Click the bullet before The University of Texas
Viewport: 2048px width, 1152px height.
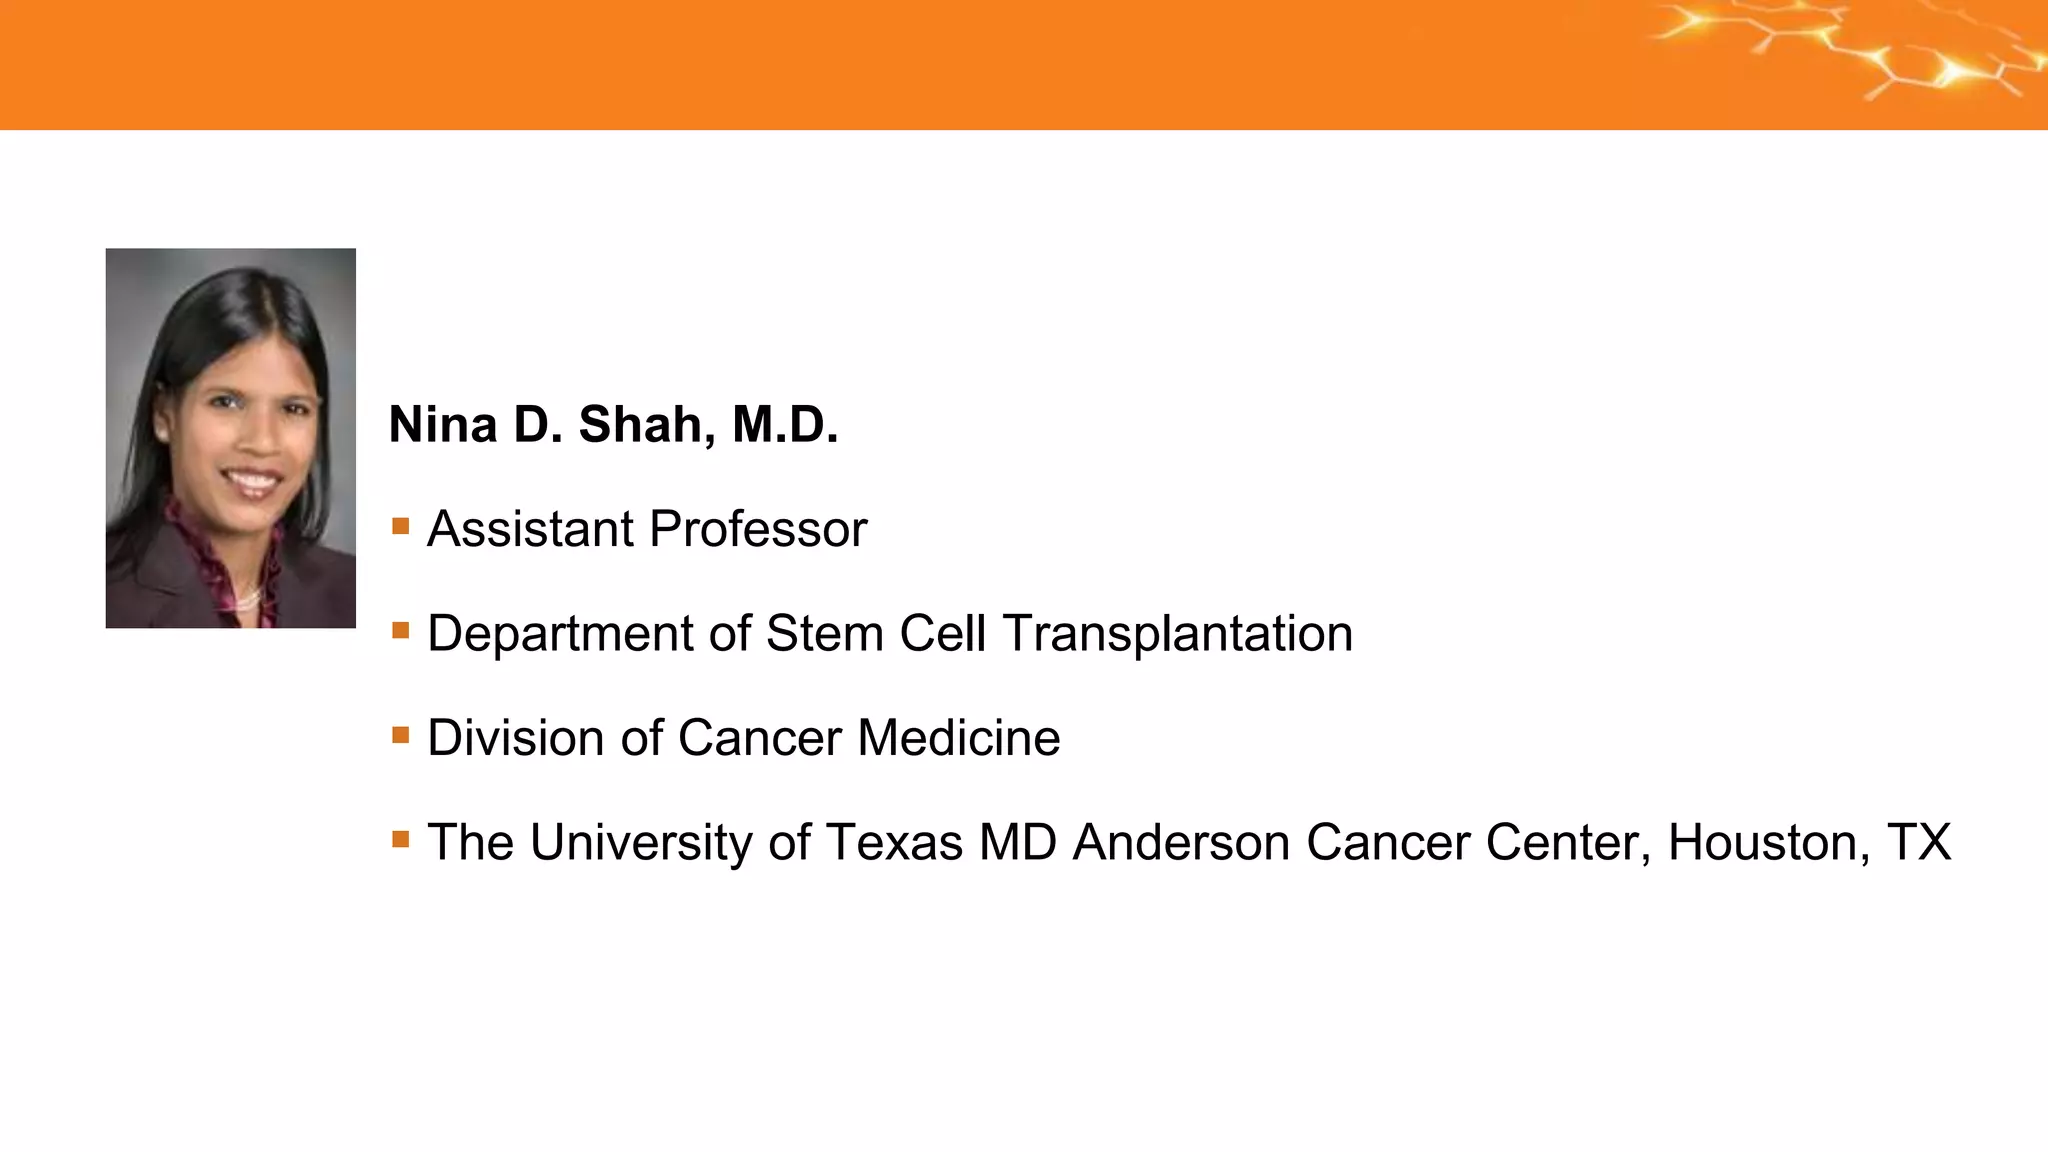(401, 840)
